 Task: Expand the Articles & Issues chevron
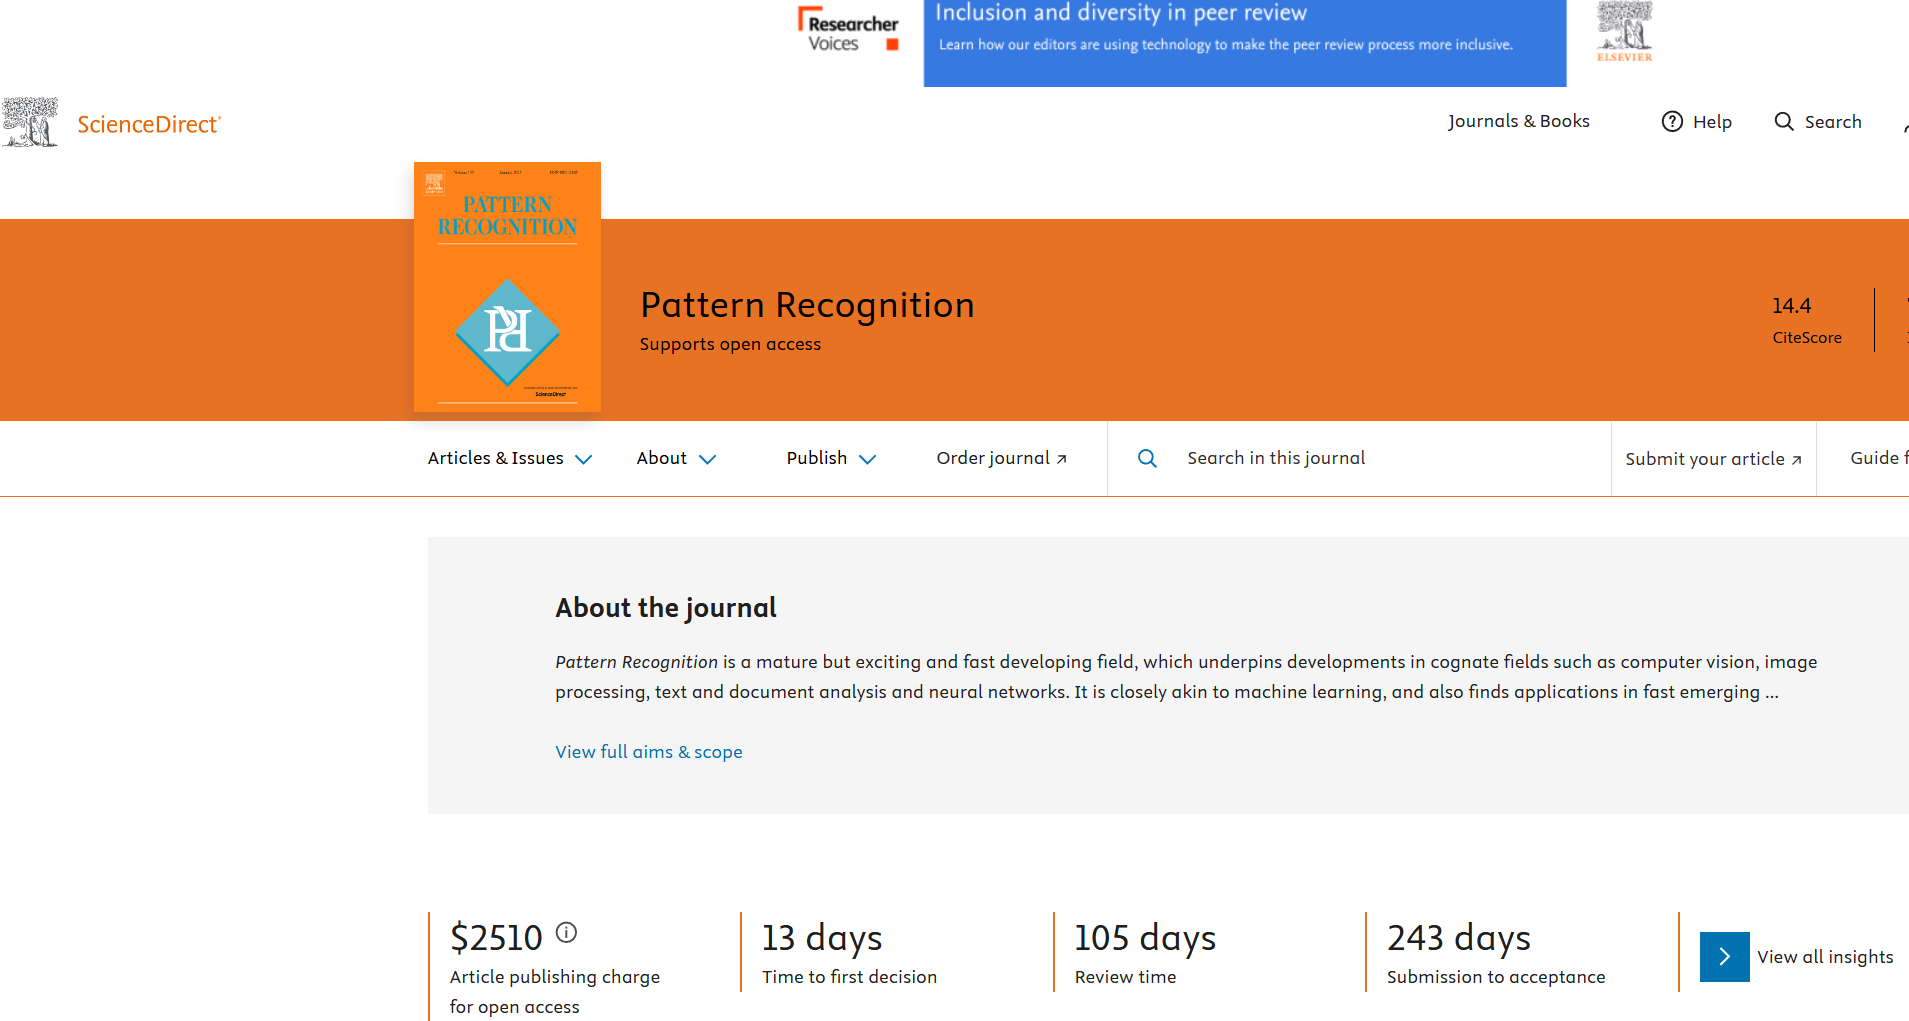(x=584, y=459)
